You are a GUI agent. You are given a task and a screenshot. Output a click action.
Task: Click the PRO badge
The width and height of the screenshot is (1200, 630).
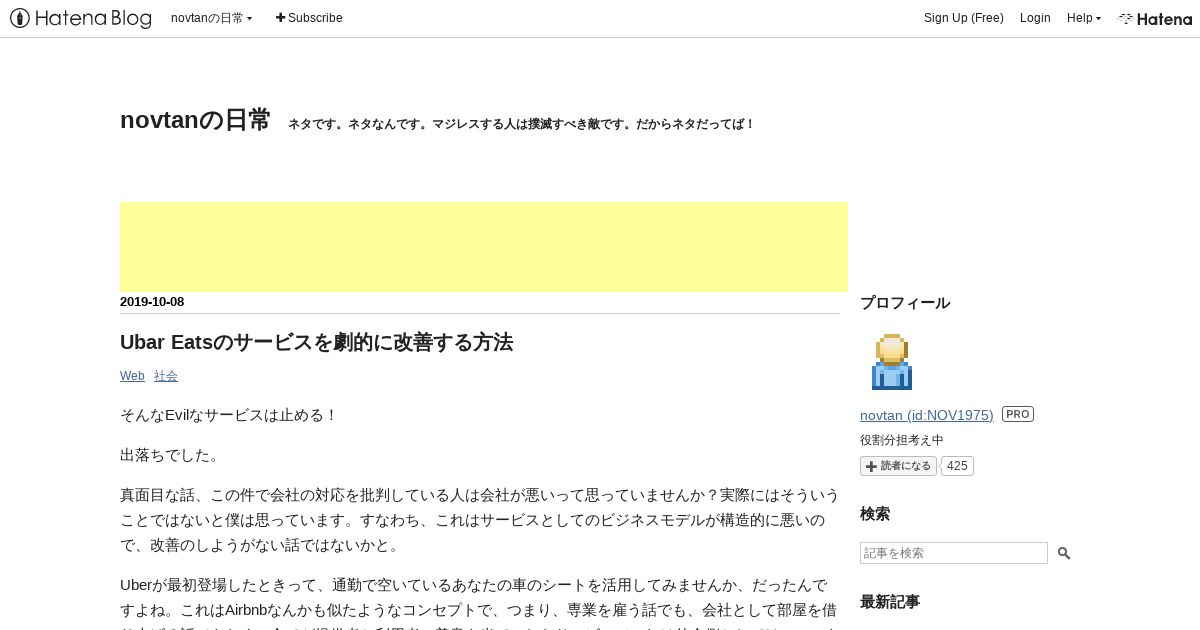[x=1018, y=414]
